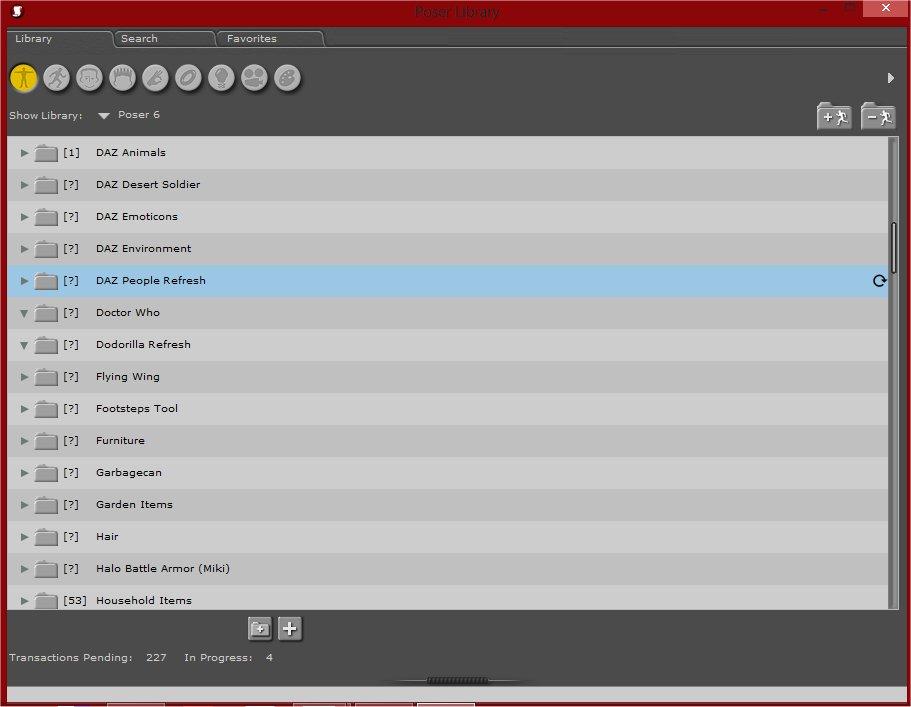This screenshot has height=707, width=911.
Task: Switch to the Favorites tab
Action: 270,39
